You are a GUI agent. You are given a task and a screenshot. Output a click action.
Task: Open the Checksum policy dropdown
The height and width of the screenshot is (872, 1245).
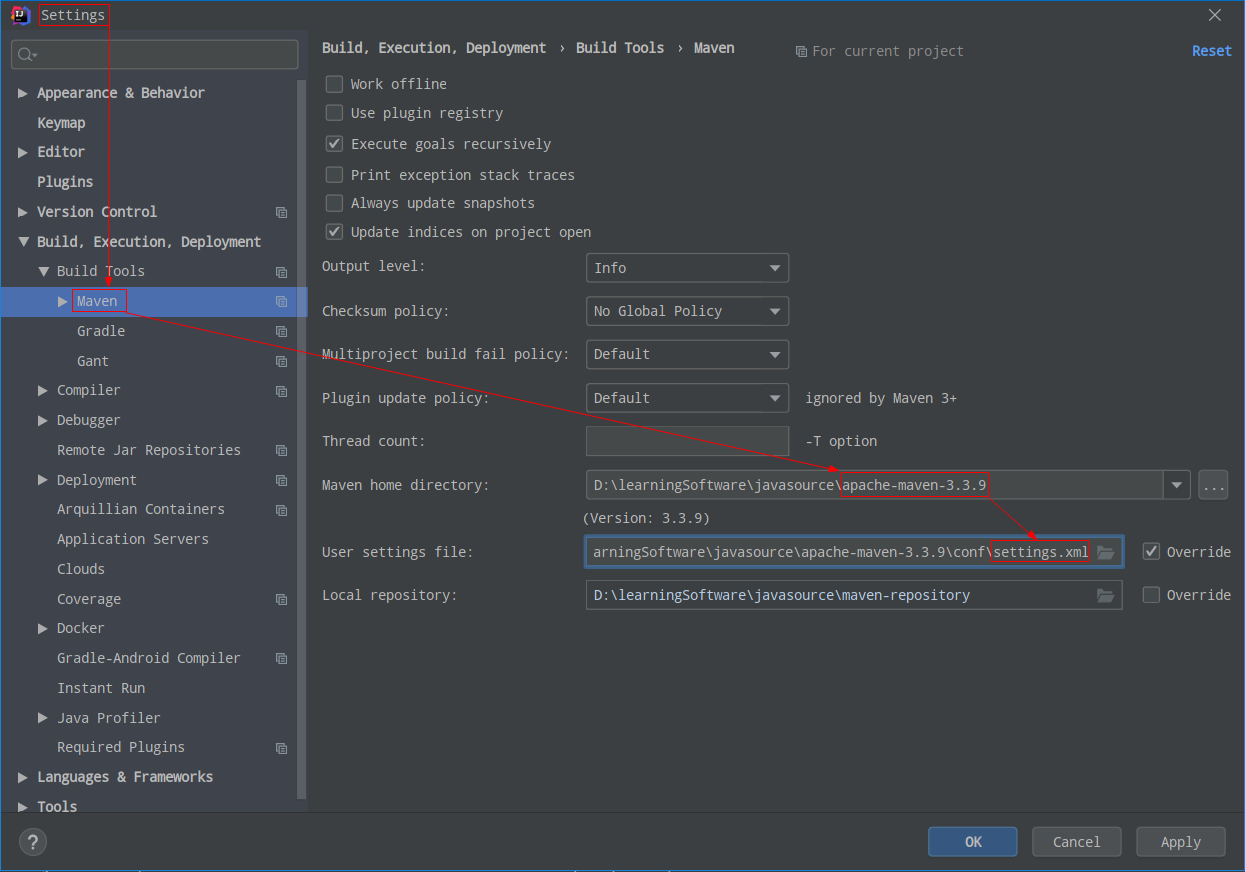coord(687,311)
